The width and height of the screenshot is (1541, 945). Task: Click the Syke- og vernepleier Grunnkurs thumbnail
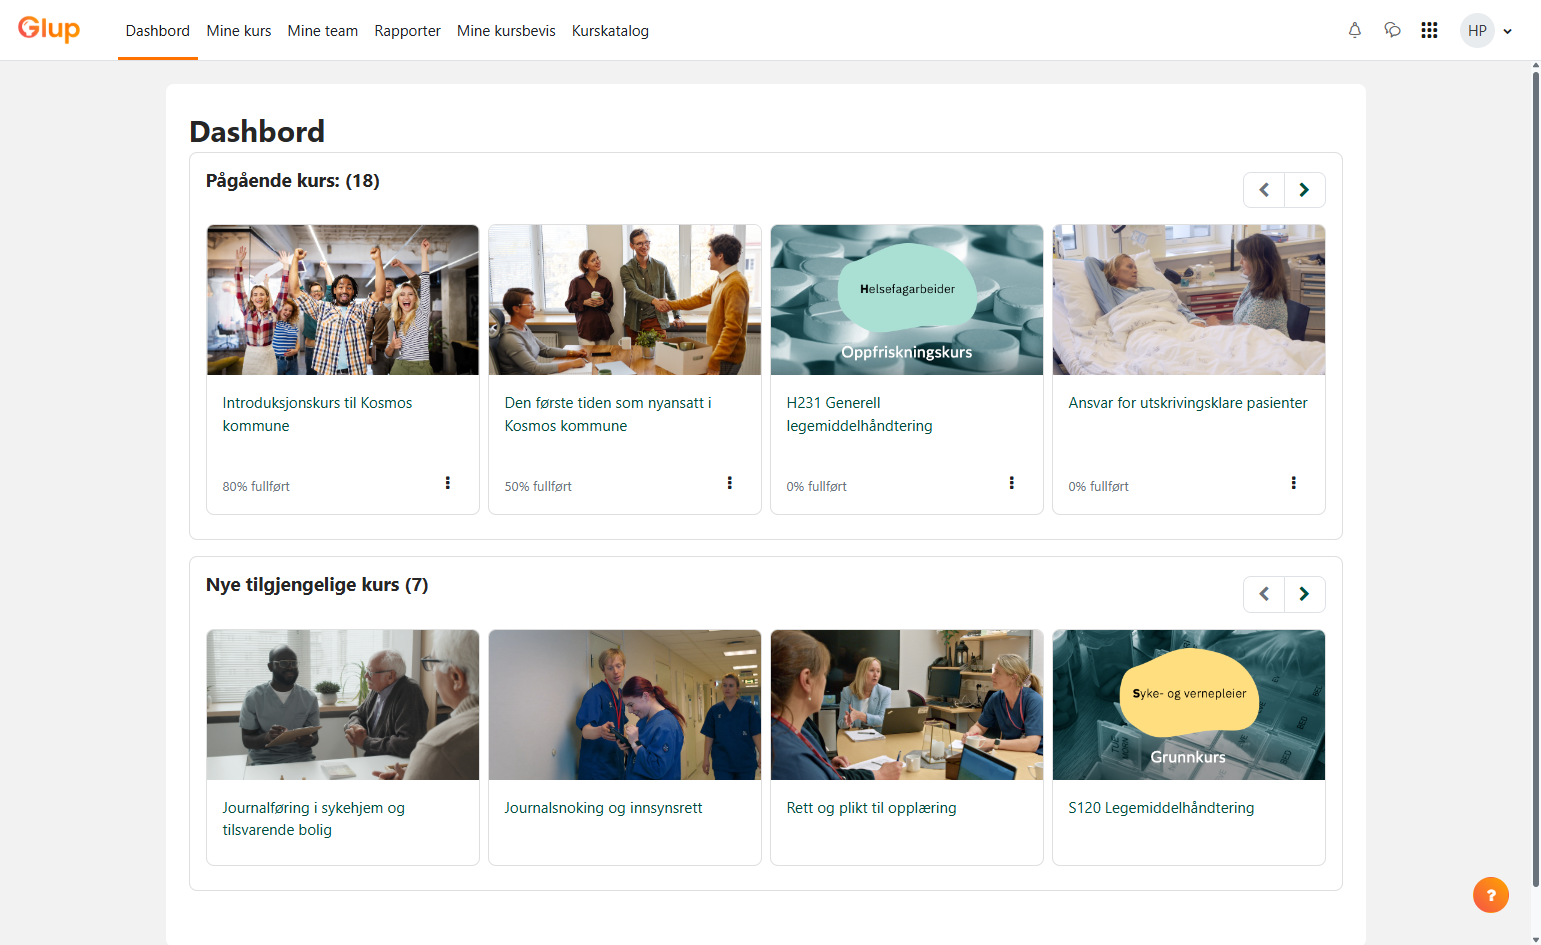click(1189, 705)
